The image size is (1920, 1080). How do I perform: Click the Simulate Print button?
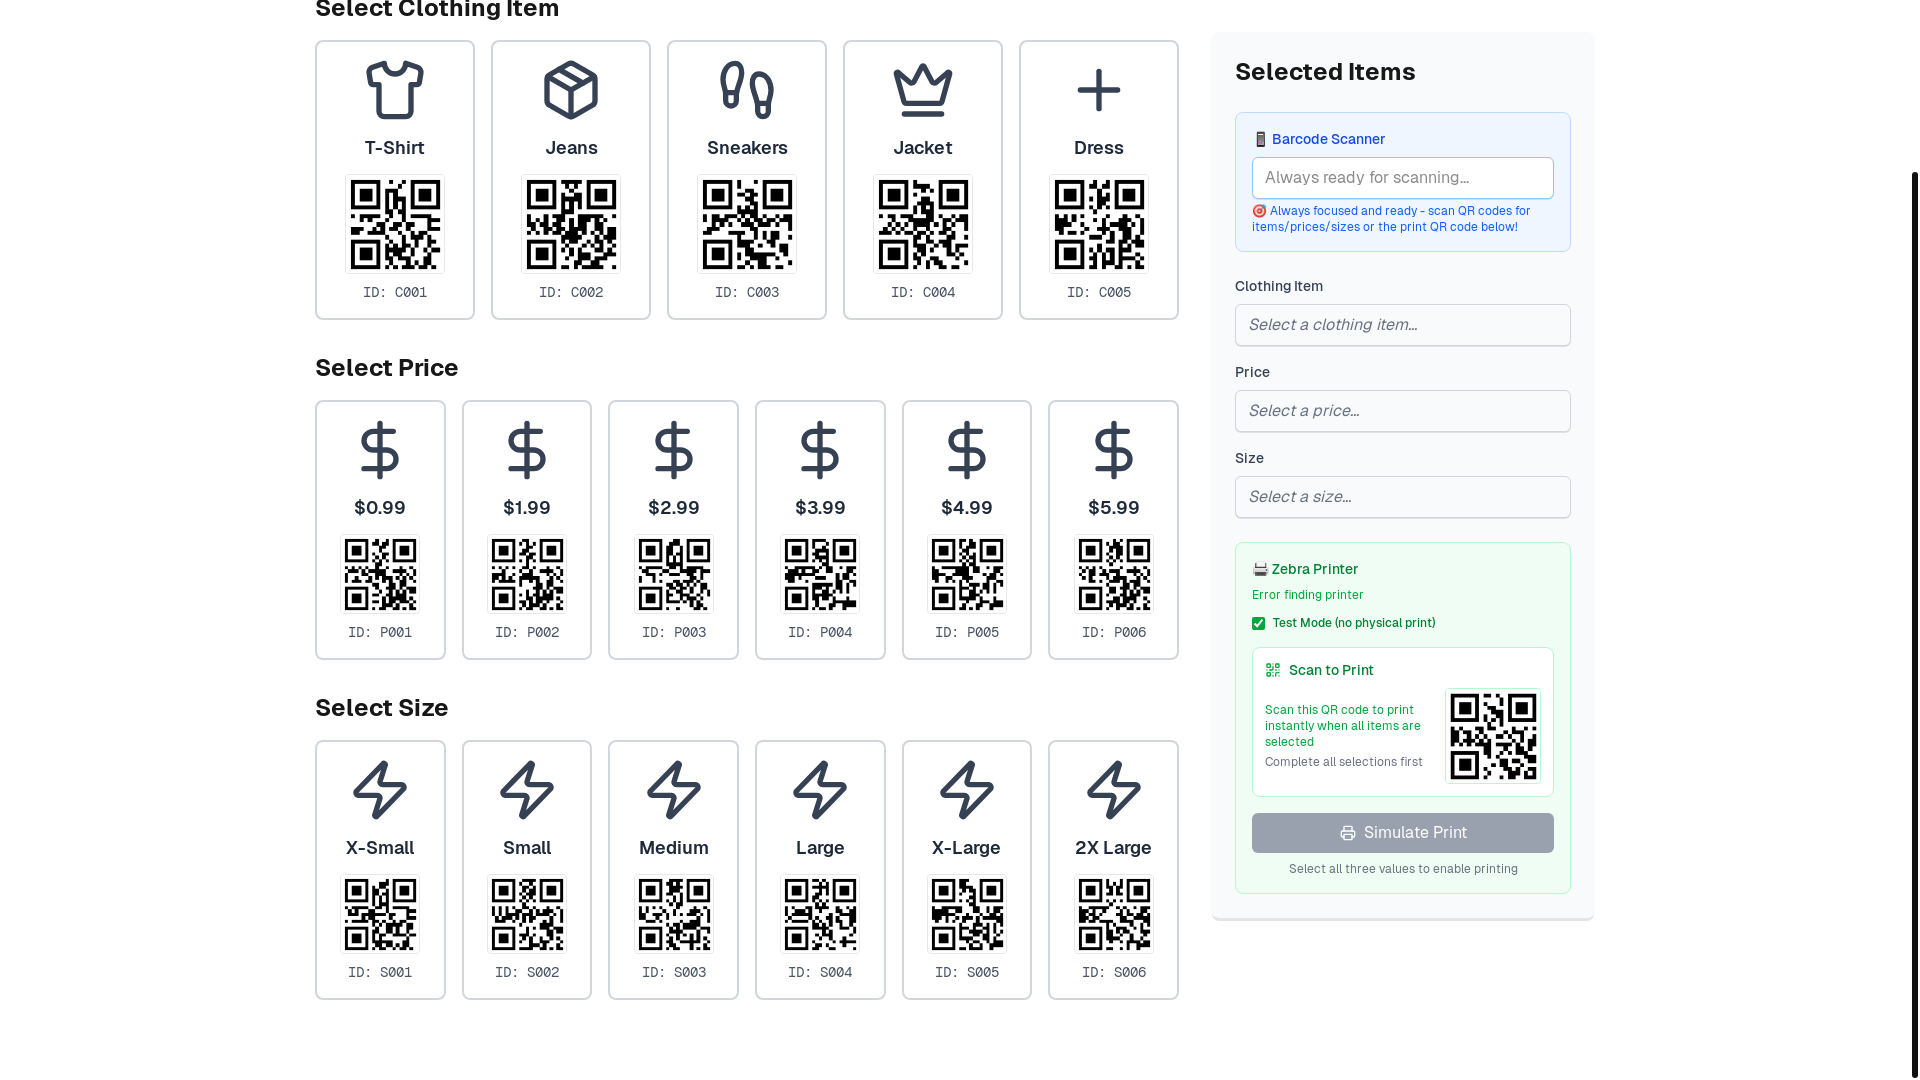1403,833
